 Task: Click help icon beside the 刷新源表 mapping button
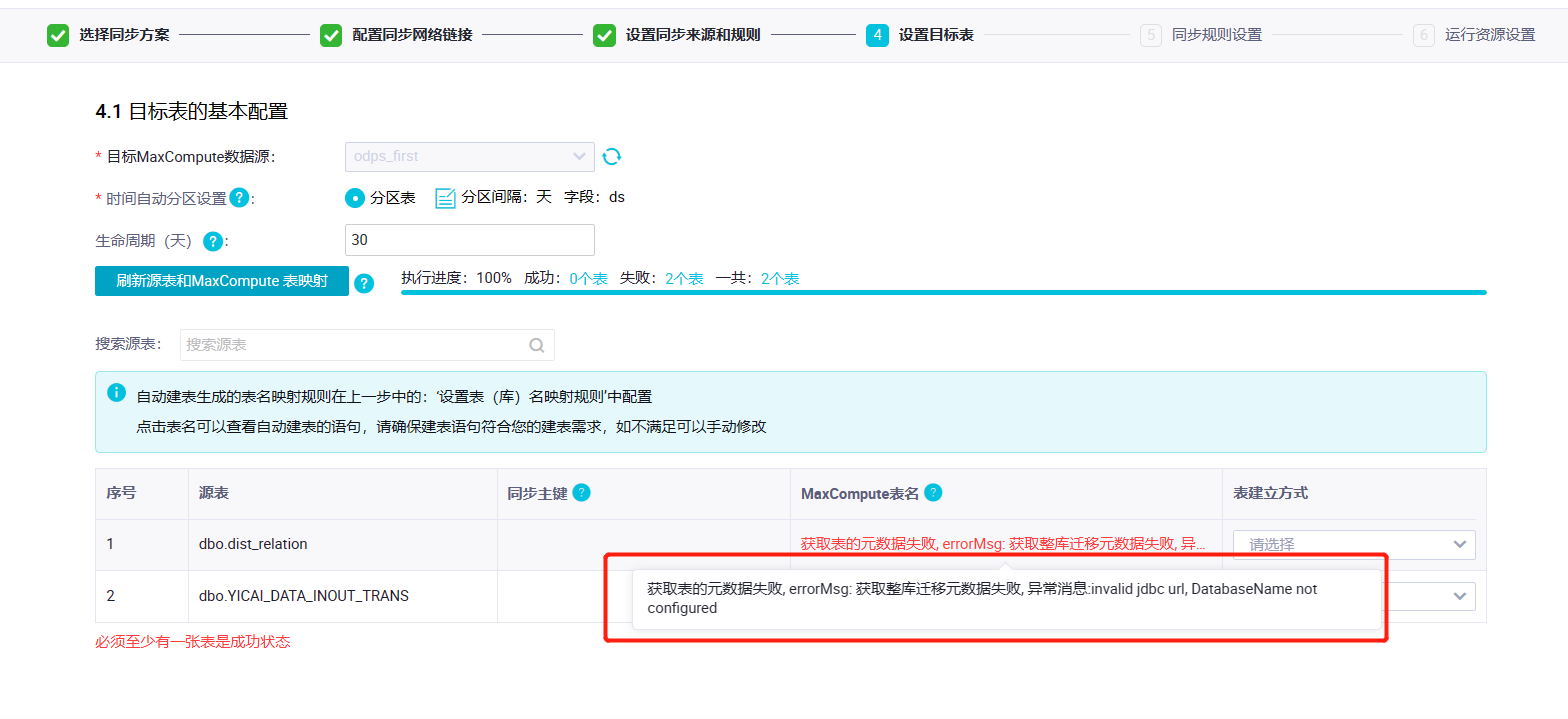click(364, 283)
